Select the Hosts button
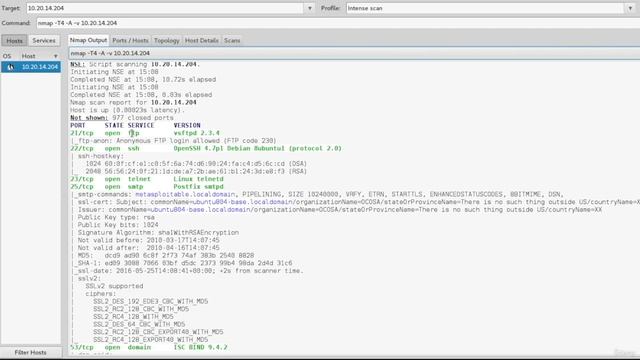640x360 pixels. (x=14, y=41)
